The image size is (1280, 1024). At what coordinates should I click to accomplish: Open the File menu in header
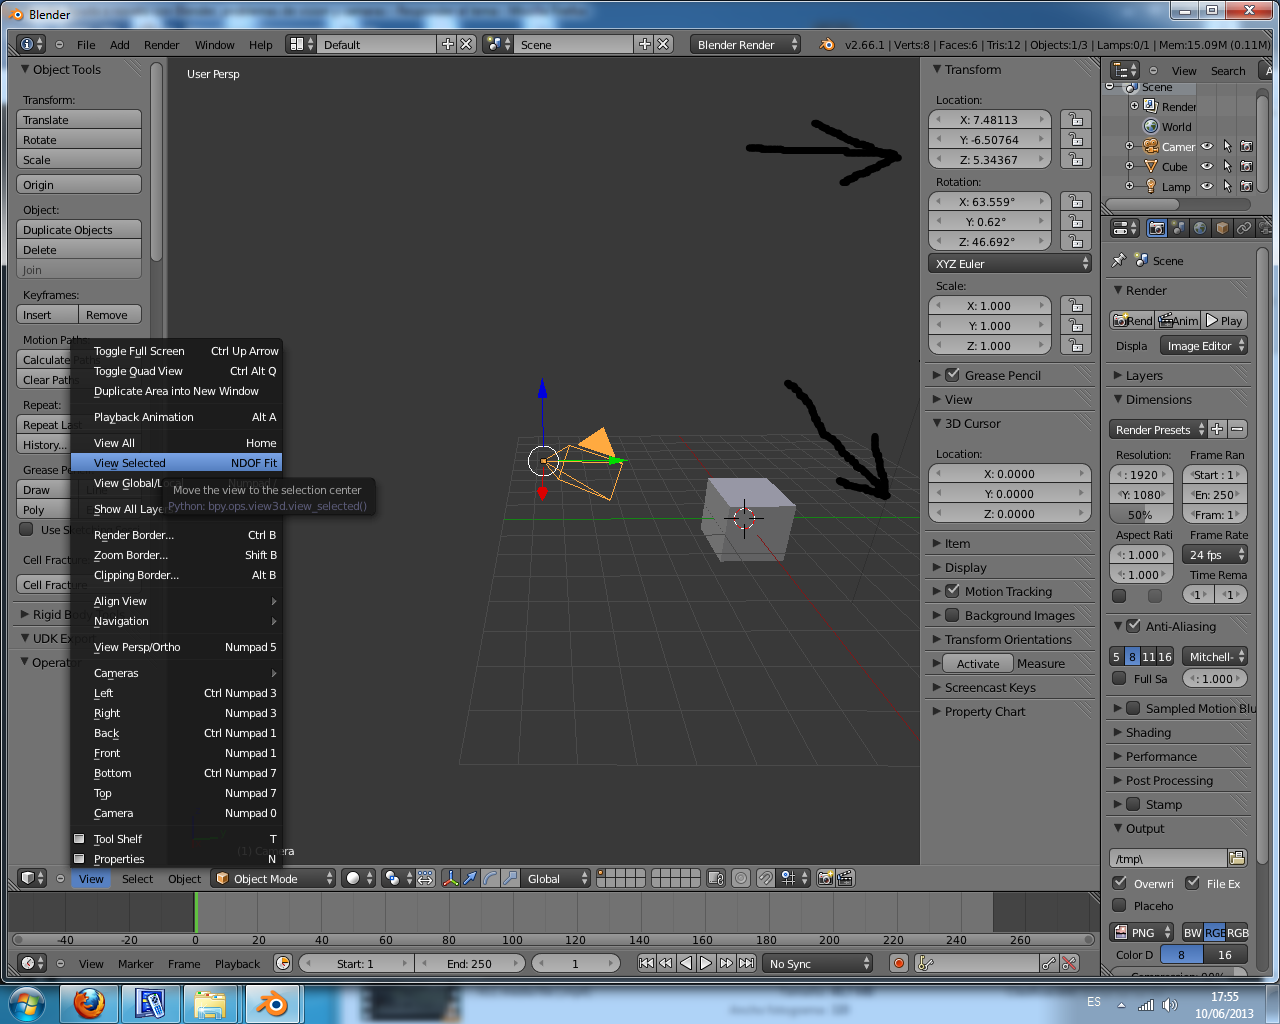click(86, 45)
